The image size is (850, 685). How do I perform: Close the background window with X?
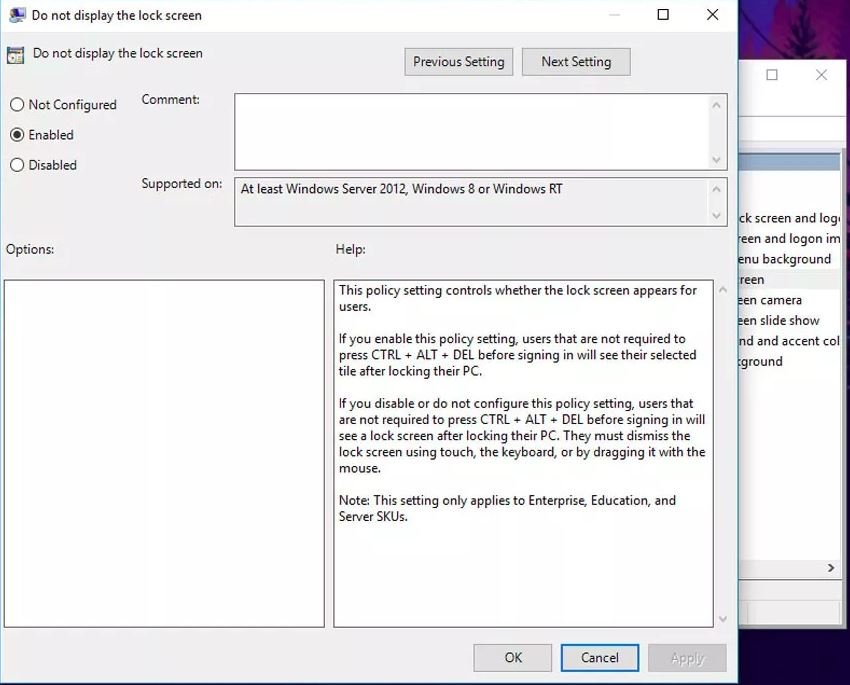[821, 75]
